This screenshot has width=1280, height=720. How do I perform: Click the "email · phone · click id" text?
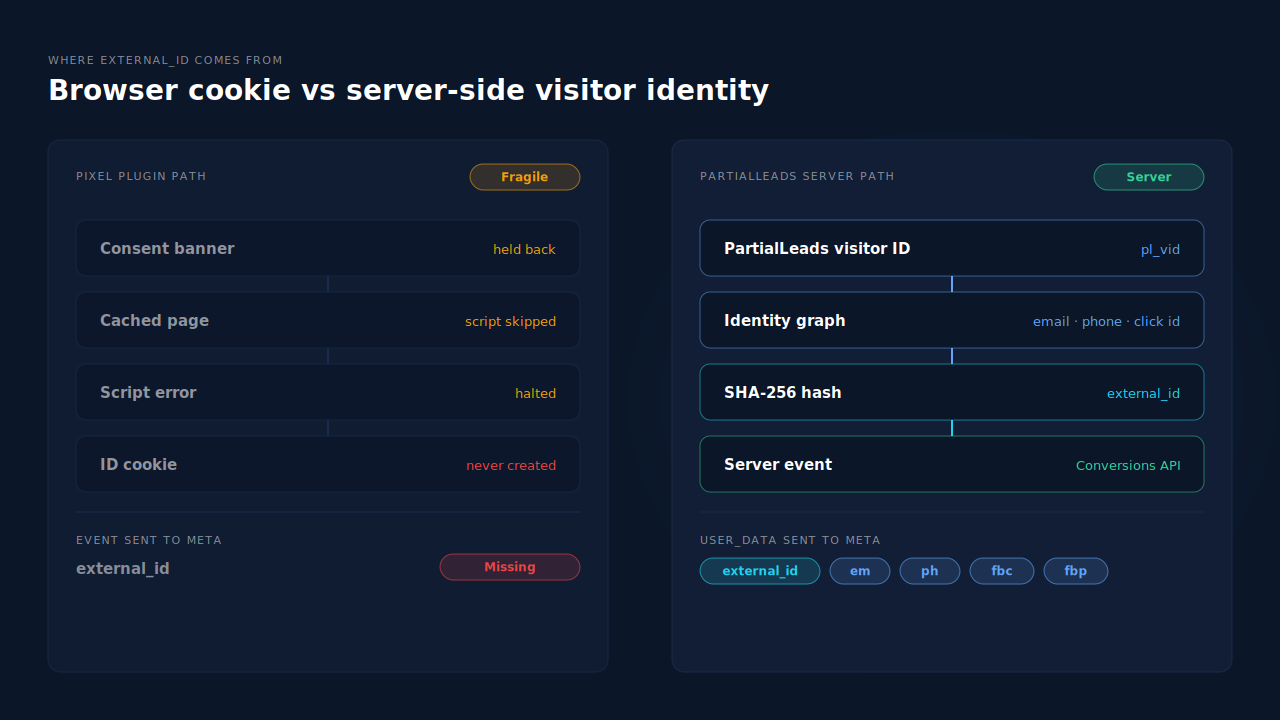[x=1106, y=322]
